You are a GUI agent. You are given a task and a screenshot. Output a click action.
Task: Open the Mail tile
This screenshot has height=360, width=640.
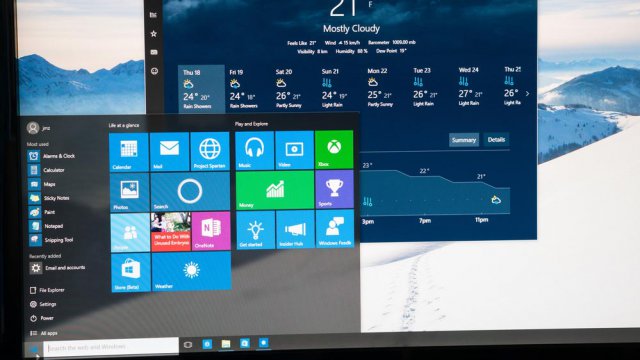pyautogui.click(x=169, y=151)
